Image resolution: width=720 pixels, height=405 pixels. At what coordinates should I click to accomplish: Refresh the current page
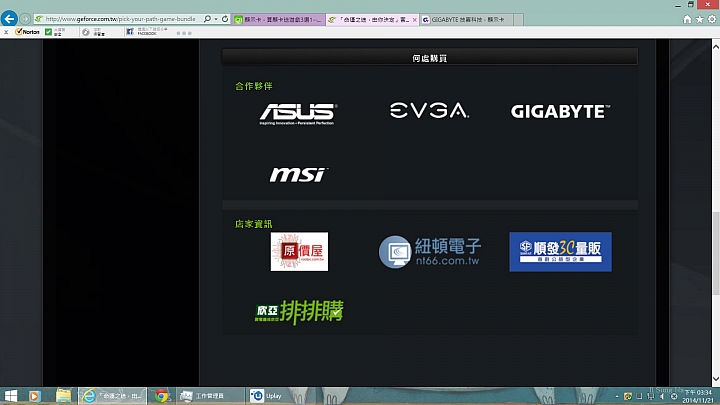225,19
